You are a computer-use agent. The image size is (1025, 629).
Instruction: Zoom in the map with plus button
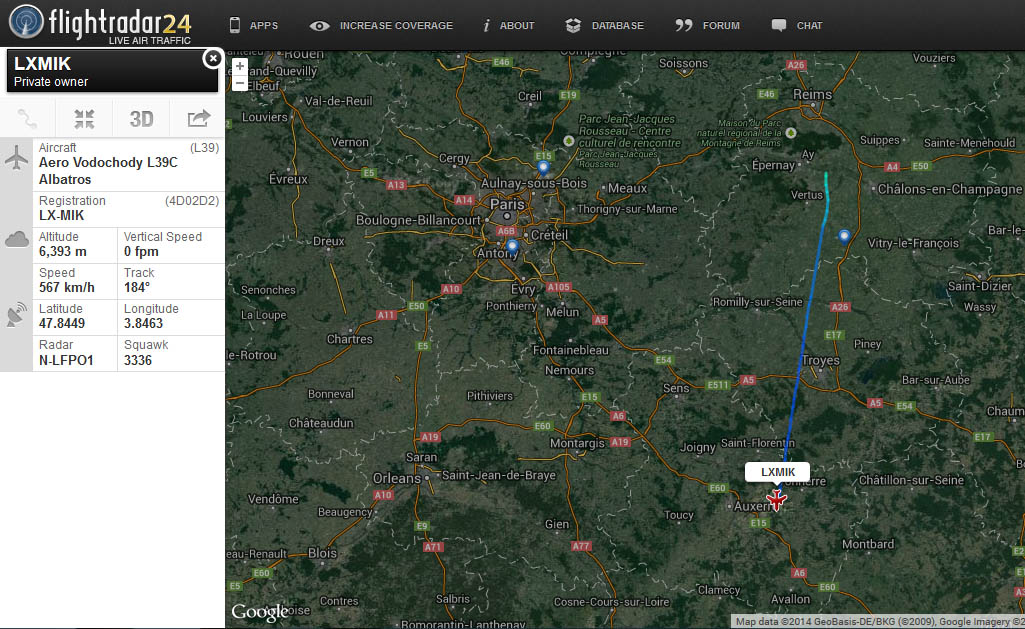[240, 66]
